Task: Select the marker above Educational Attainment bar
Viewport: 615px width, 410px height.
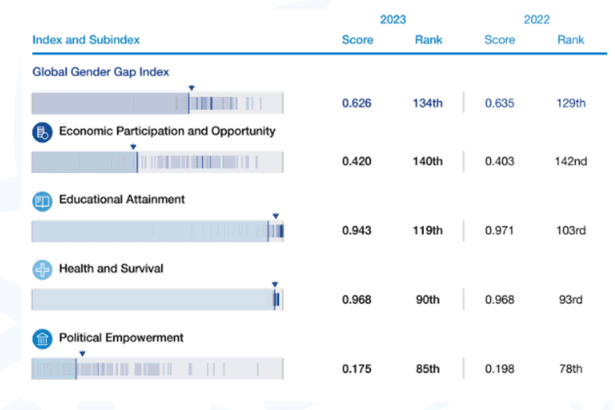Action: pyautogui.click(x=274, y=215)
